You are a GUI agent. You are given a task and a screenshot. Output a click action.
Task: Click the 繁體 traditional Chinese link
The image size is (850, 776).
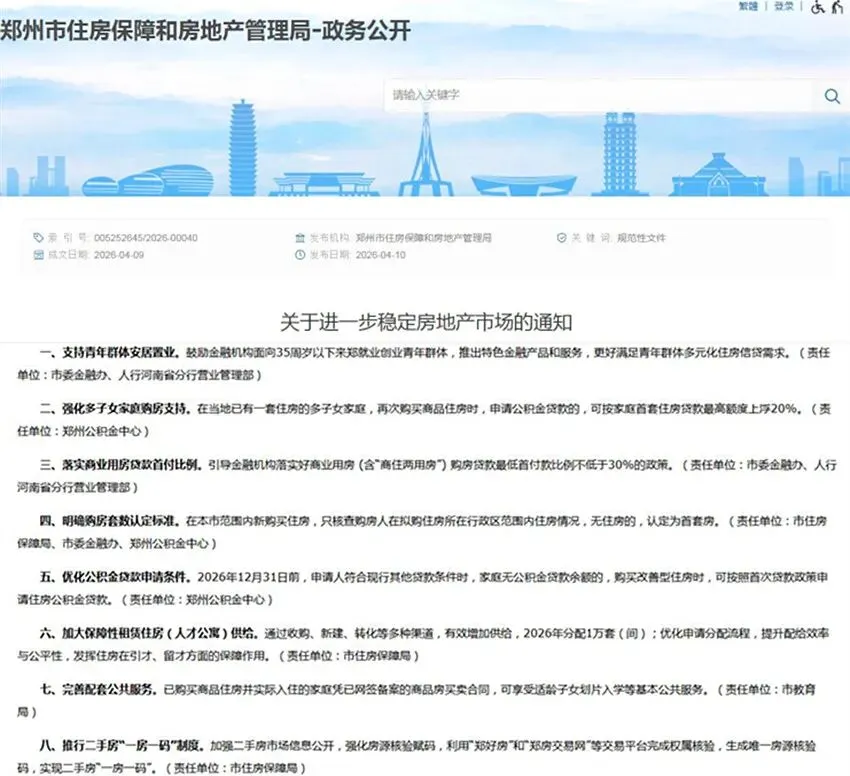click(x=748, y=6)
